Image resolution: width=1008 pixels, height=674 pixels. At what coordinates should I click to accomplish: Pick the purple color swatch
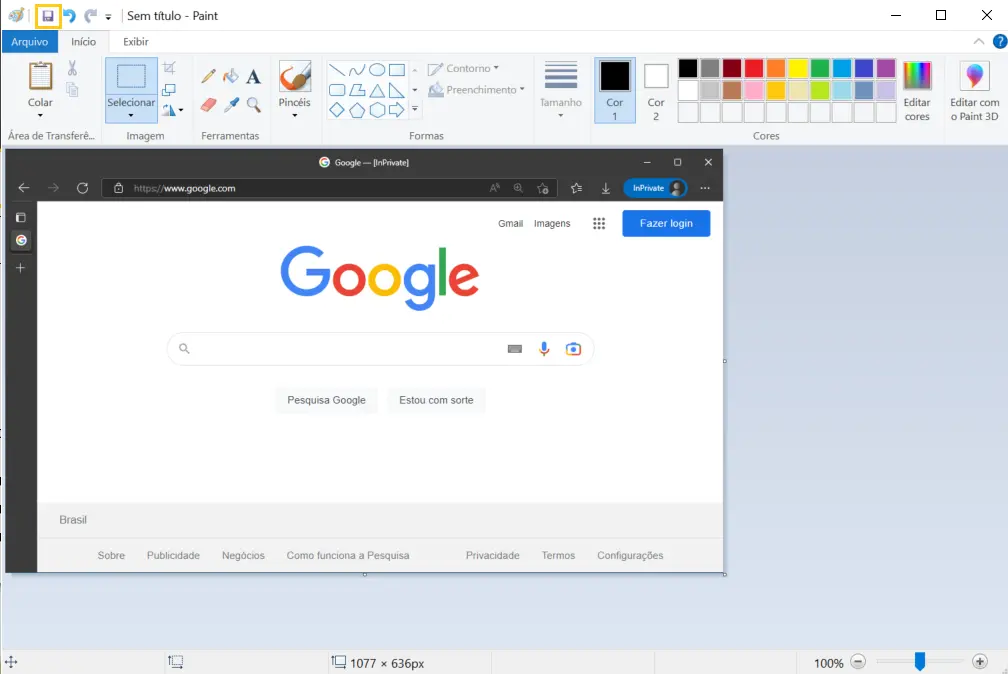tap(886, 68)
